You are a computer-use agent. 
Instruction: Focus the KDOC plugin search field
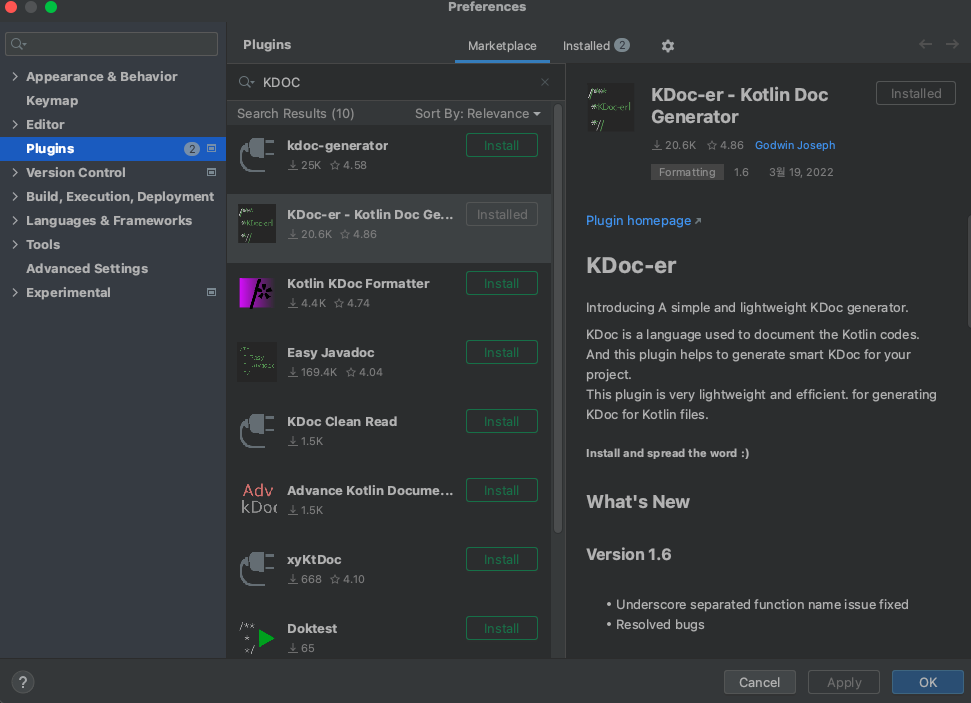[x=396, y=82]
